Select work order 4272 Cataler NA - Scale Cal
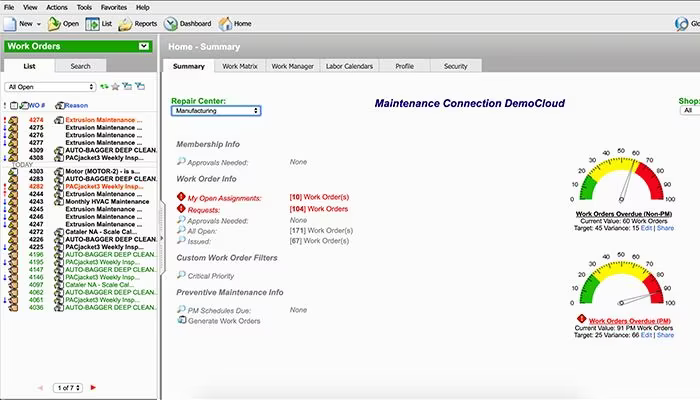The image size is (700, 400). click(80, 232)
